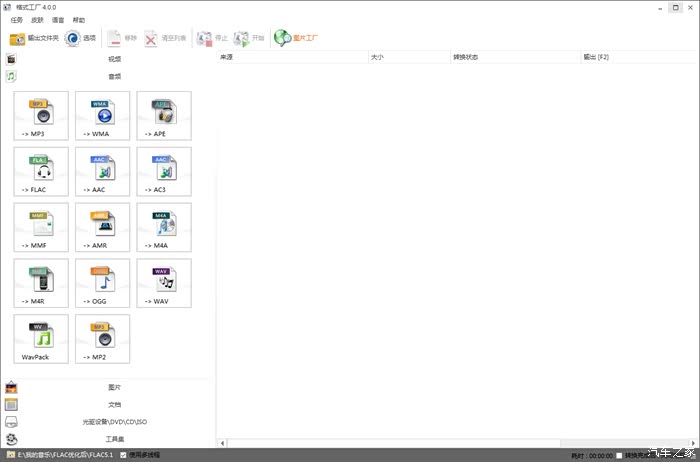Viewport: 700px width, 462px height.
Task: Expand the 图片 picture category
Action: [114, 388]
